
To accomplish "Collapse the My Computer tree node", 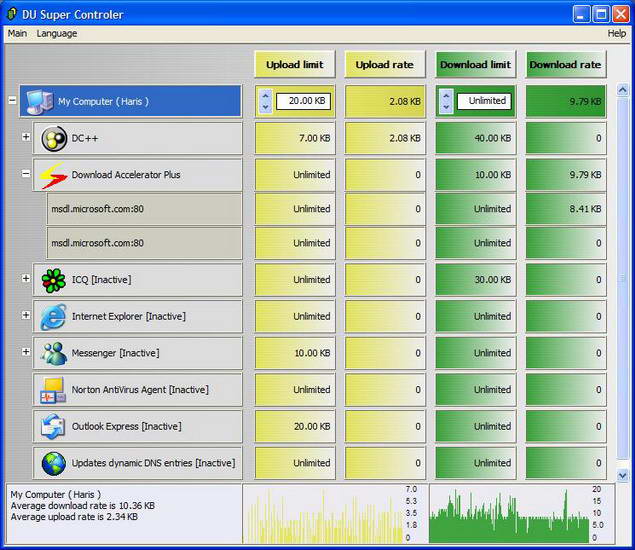I will pos(12,101).
